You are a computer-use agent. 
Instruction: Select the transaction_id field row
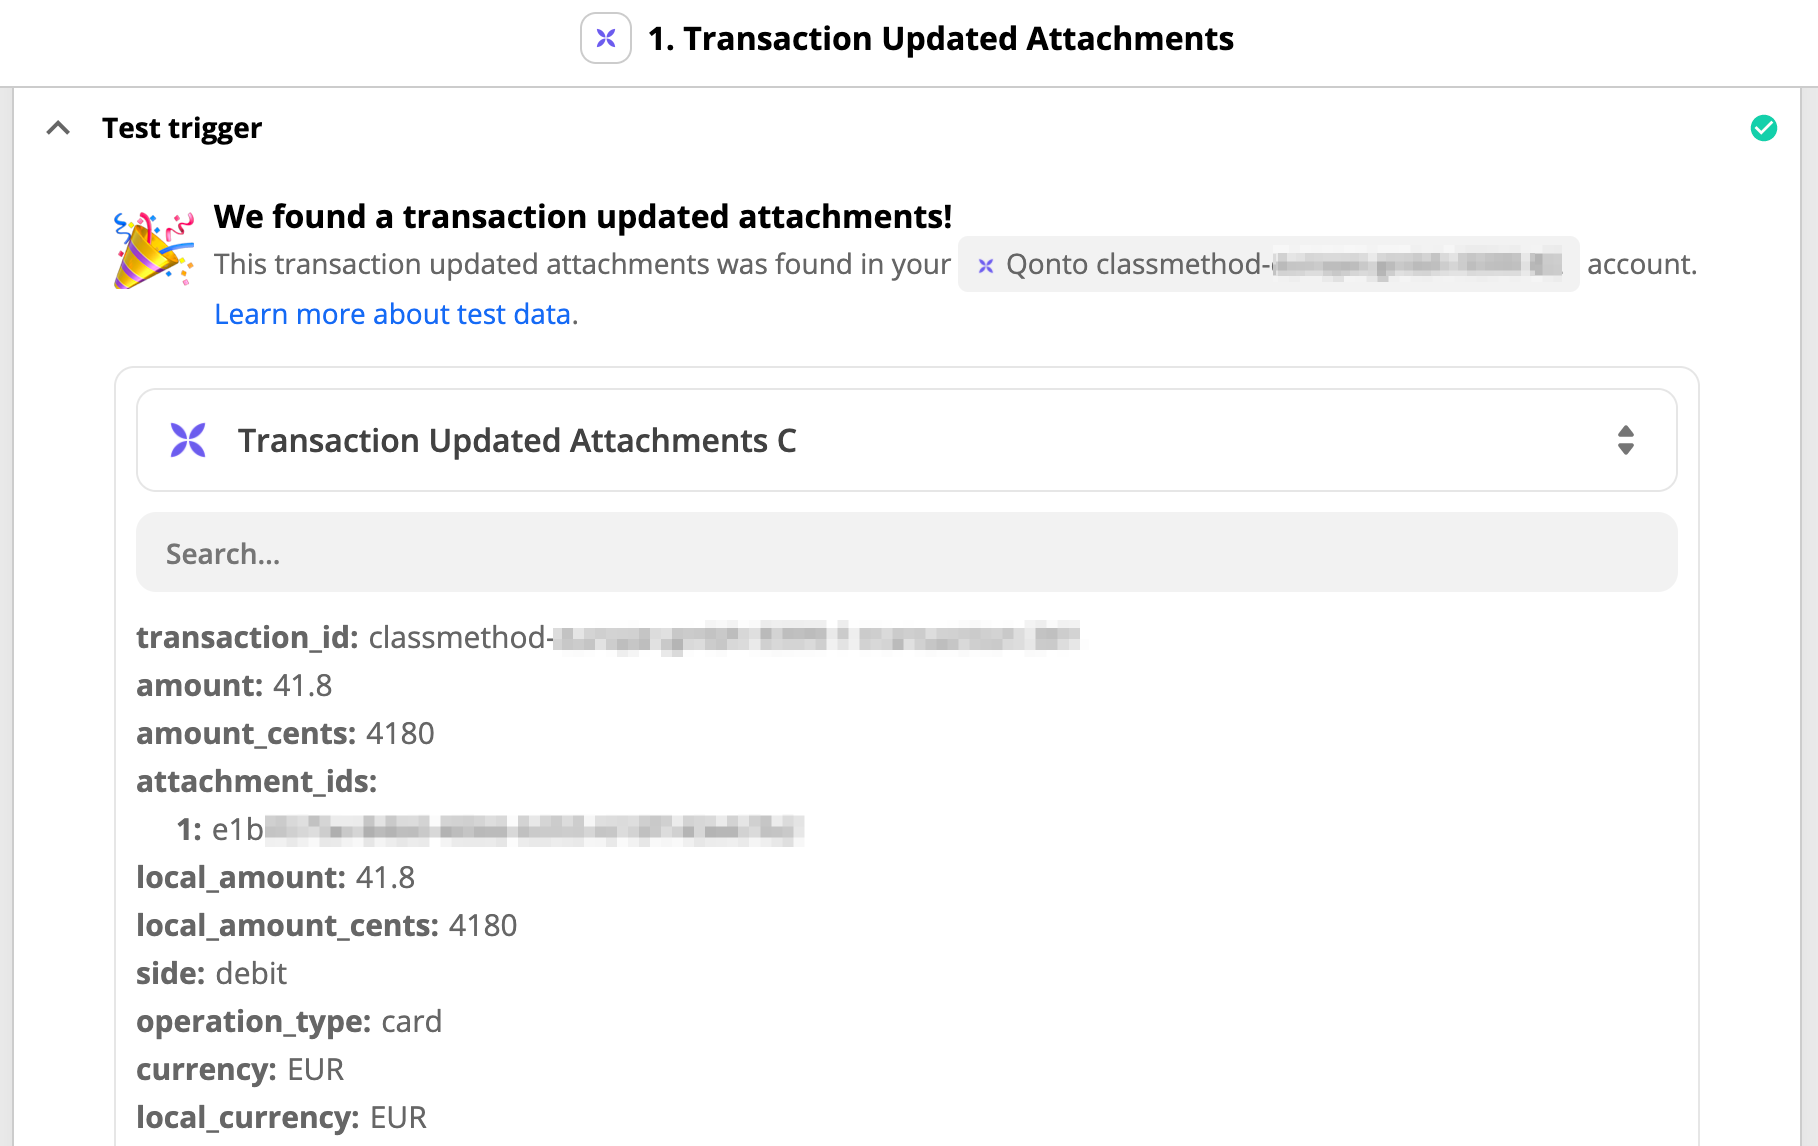tap(608, 637)
